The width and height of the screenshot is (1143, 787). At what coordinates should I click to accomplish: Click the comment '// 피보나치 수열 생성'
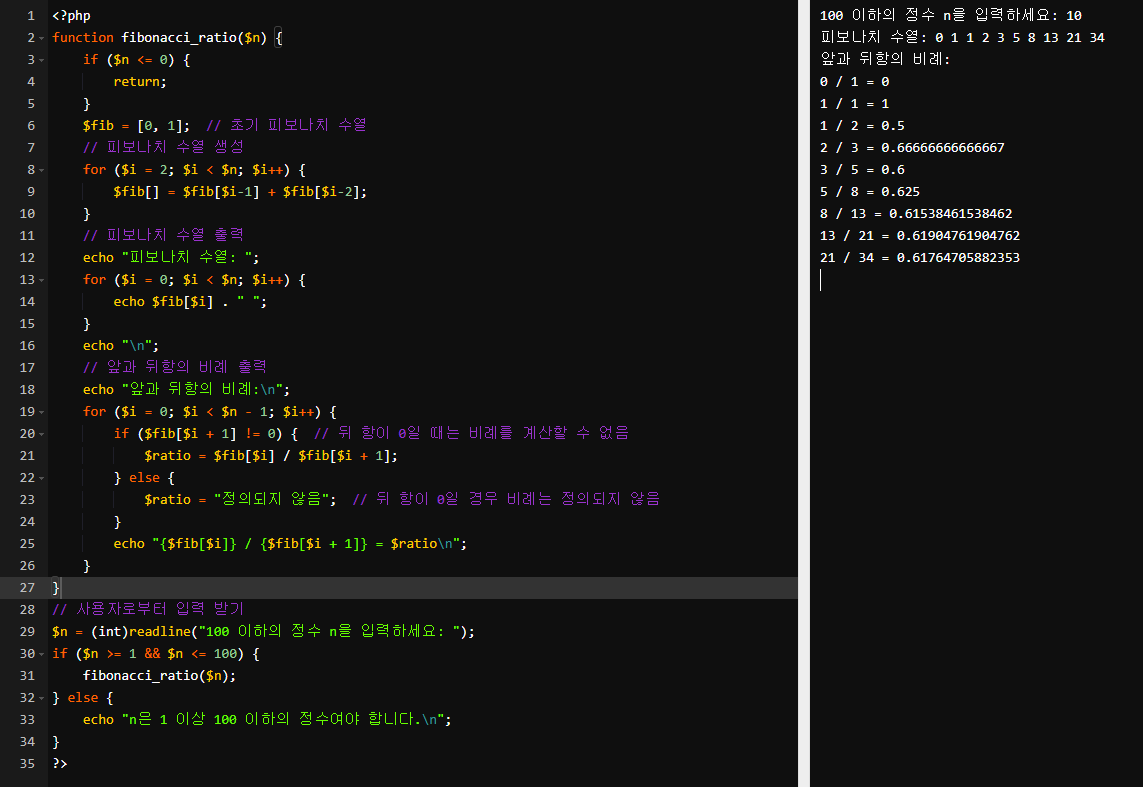(x=163, y=147)
